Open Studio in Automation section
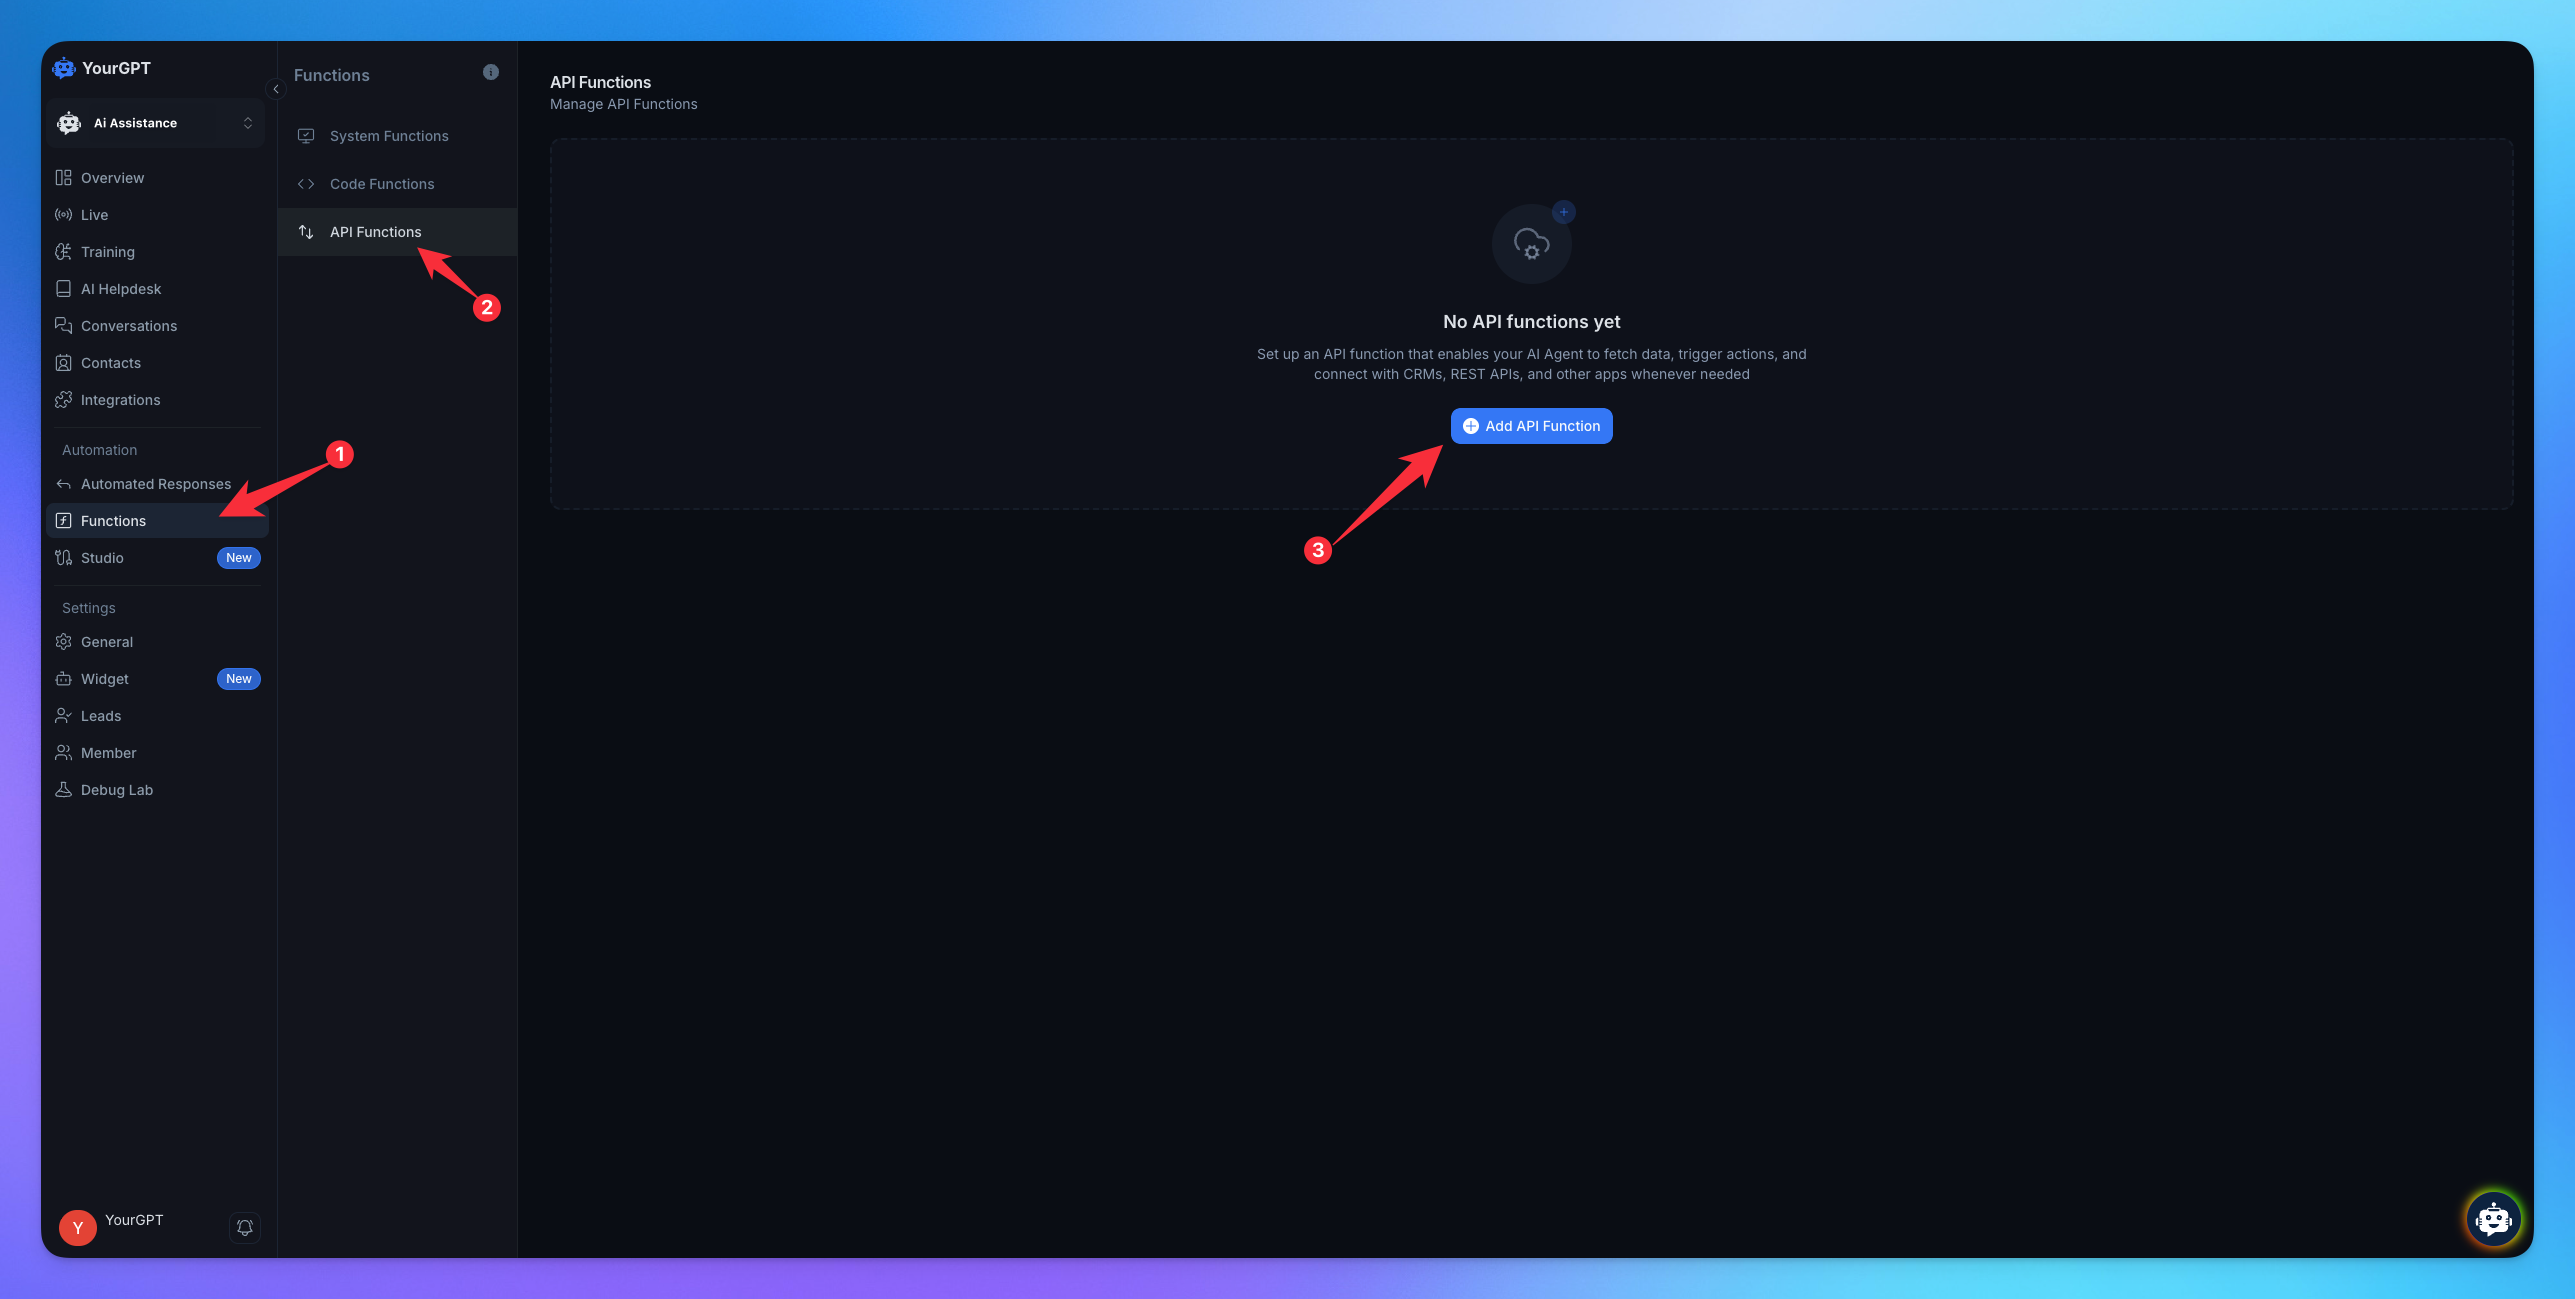2575x1299 pixels. [102, 558]
